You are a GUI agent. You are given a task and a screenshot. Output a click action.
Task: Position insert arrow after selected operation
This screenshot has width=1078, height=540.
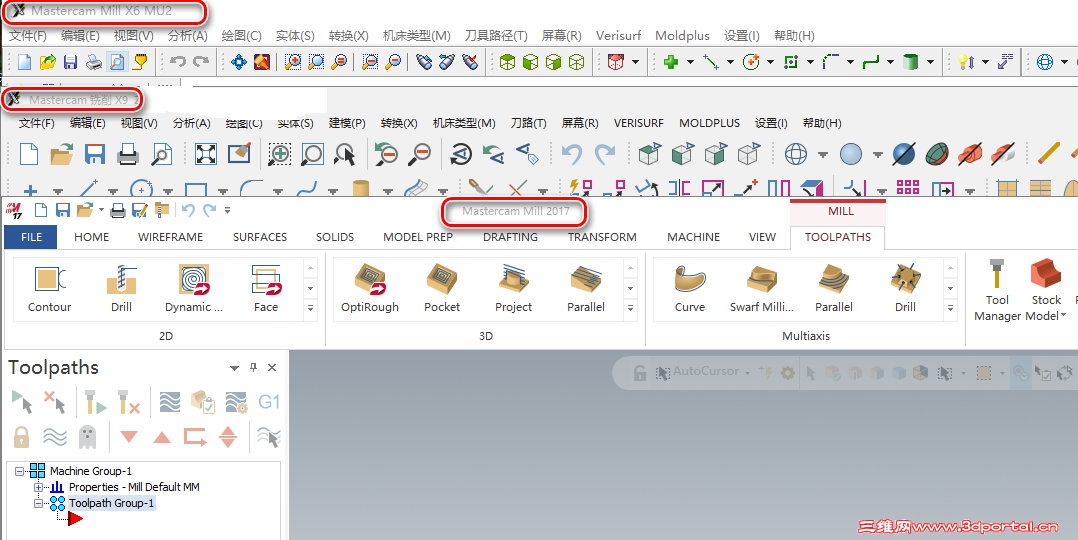[195, 436]
